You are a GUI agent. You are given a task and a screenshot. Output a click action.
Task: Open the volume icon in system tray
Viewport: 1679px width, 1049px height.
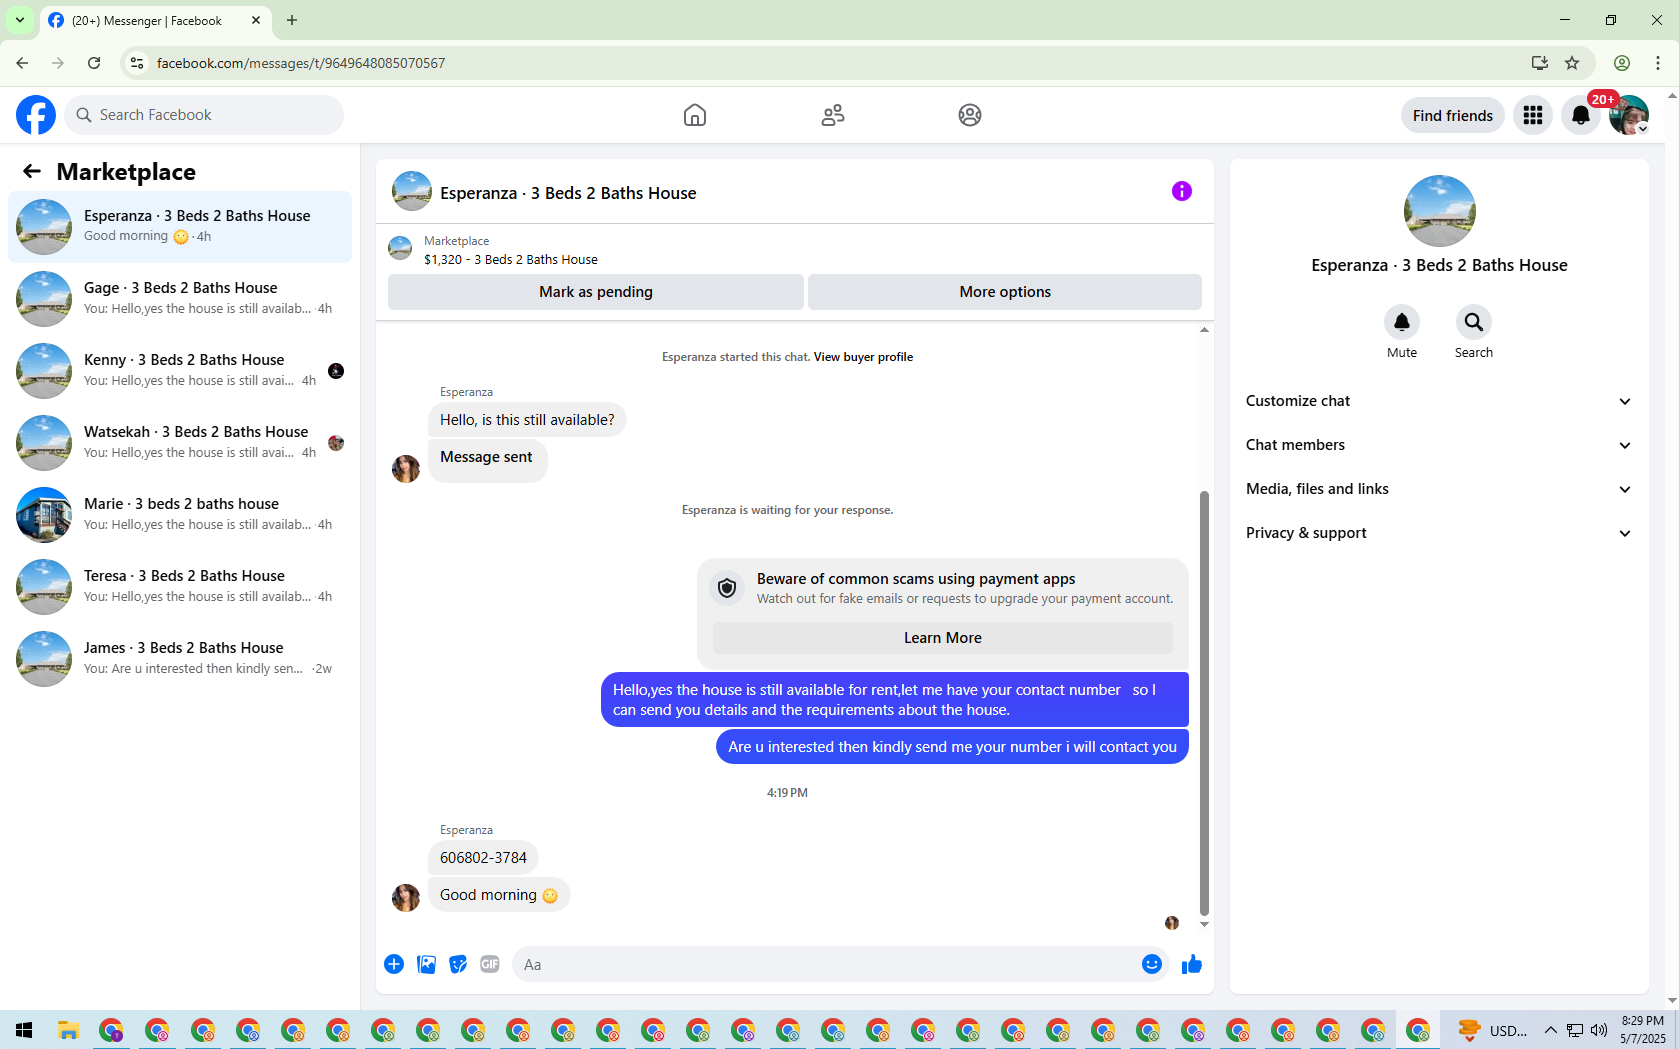pos(1599,1030)
